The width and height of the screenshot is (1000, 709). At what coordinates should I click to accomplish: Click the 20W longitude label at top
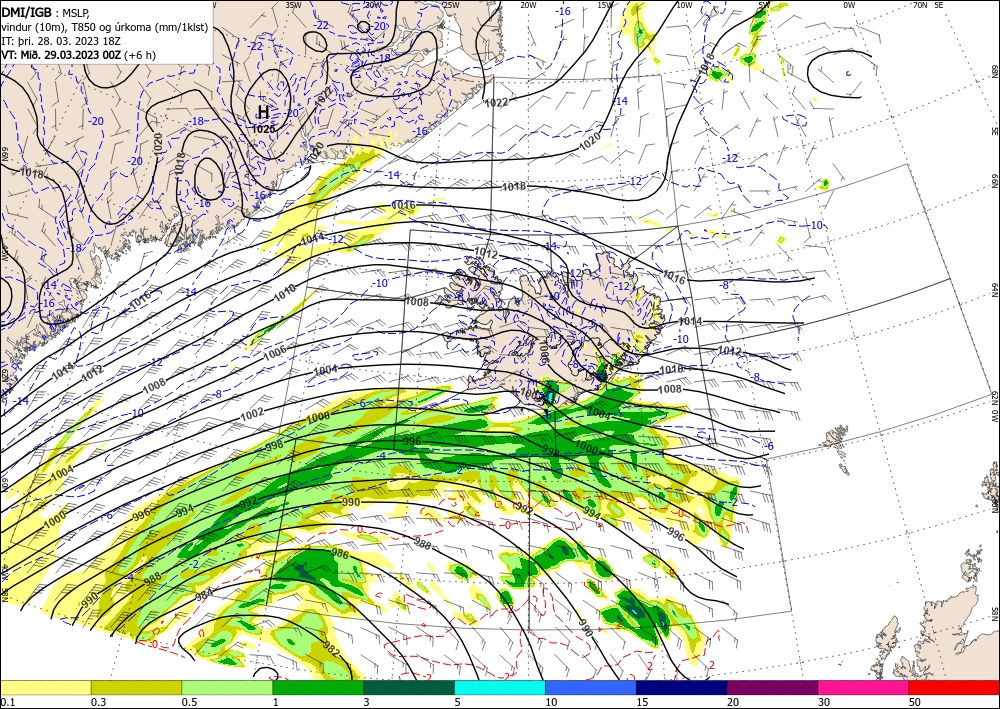point(528,5)
